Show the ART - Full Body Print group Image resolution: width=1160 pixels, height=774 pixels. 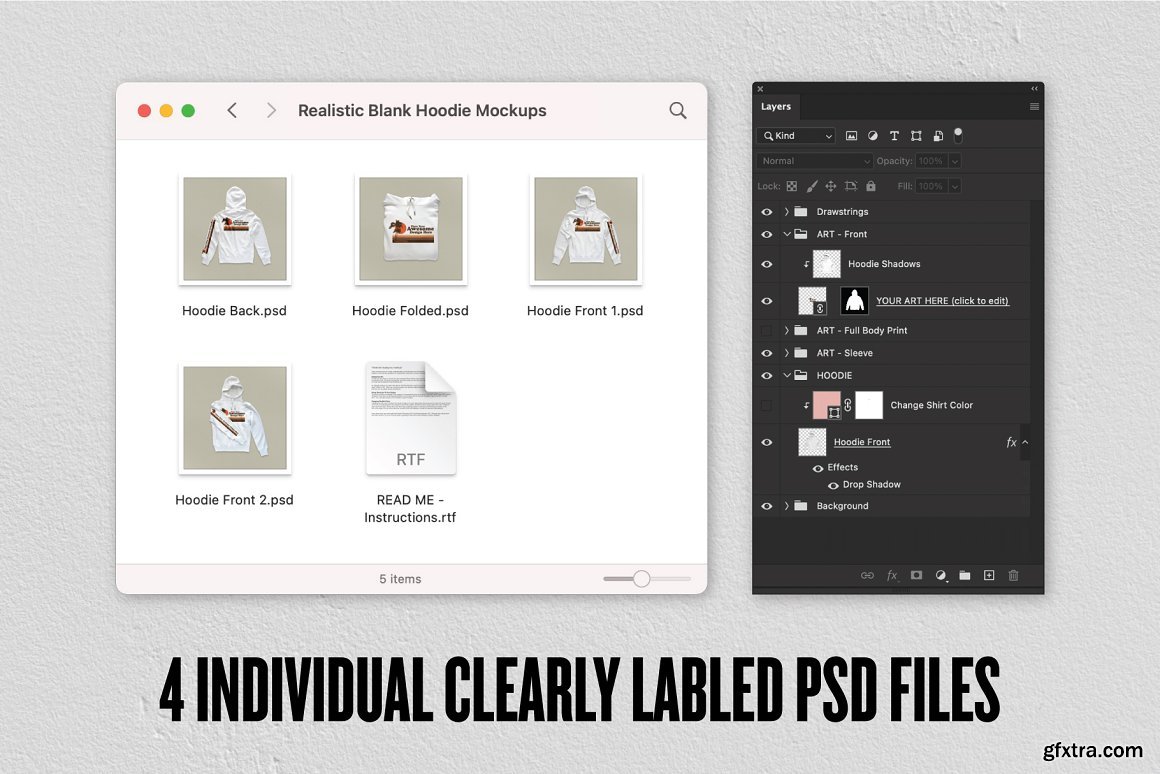coord(767,330)
